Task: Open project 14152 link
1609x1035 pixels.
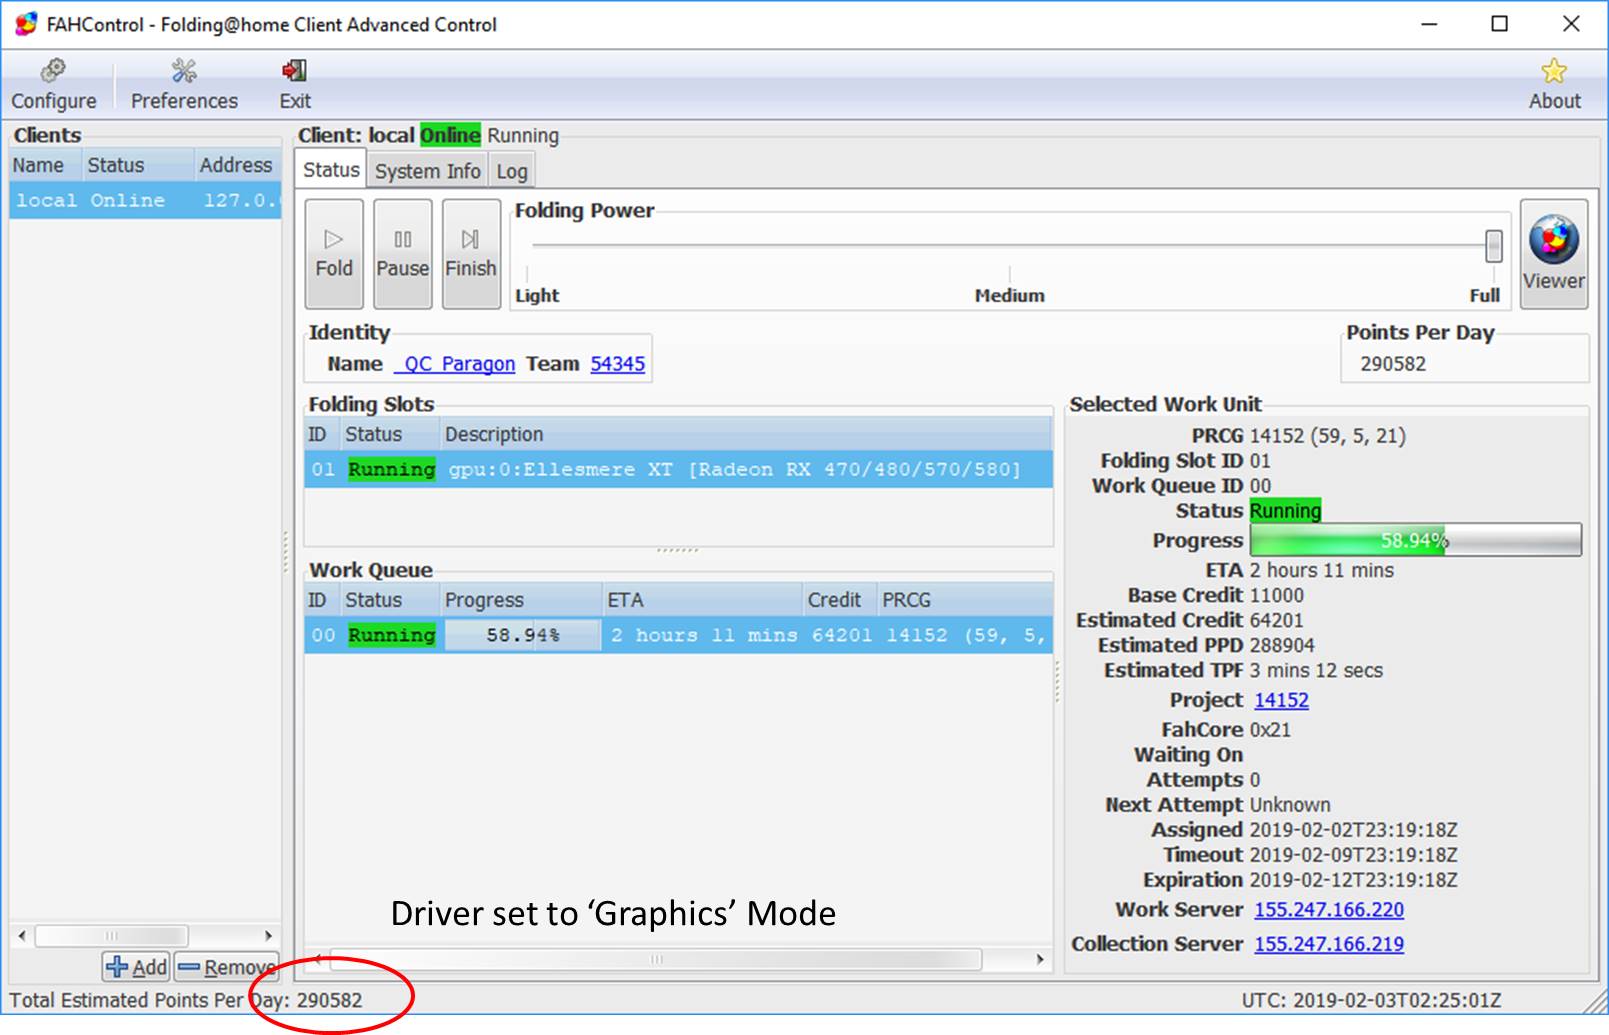Action: coord(1281,700)
